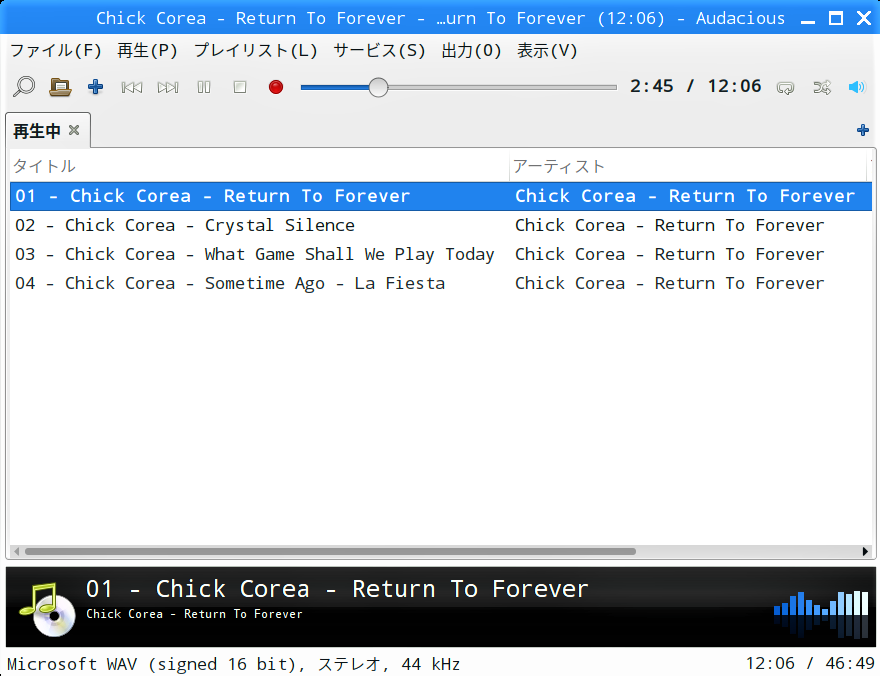Sort by アーティスト column header

688,166
